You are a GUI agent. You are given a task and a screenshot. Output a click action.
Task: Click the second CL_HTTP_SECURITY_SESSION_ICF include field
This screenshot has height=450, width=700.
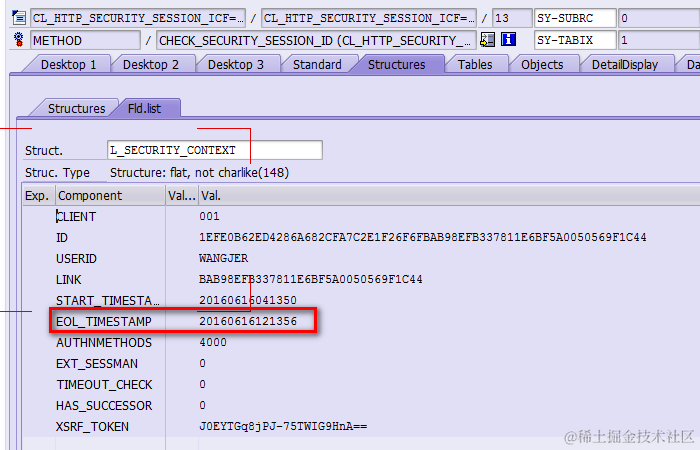pyautogui.click(x=369, y=18)
